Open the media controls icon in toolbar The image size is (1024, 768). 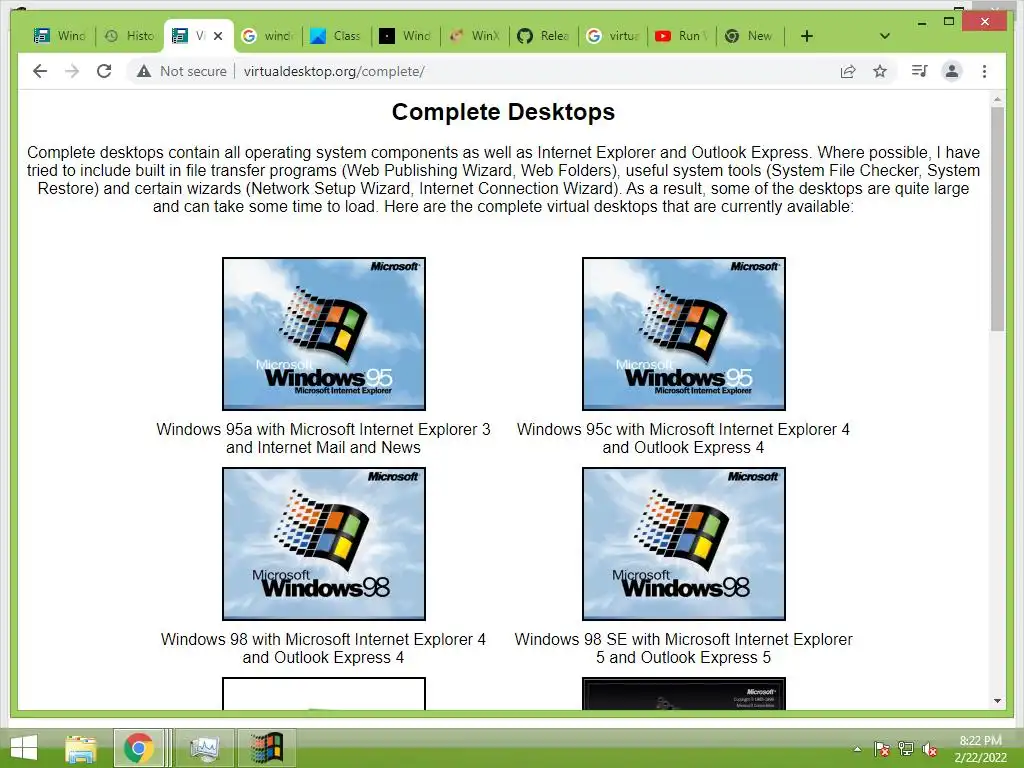click(x=920, y=71)
